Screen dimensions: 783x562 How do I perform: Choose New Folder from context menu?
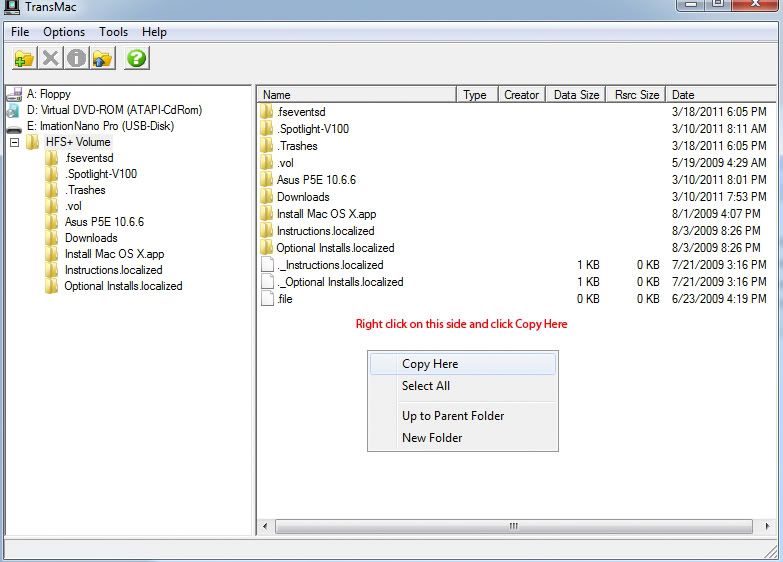462,438
